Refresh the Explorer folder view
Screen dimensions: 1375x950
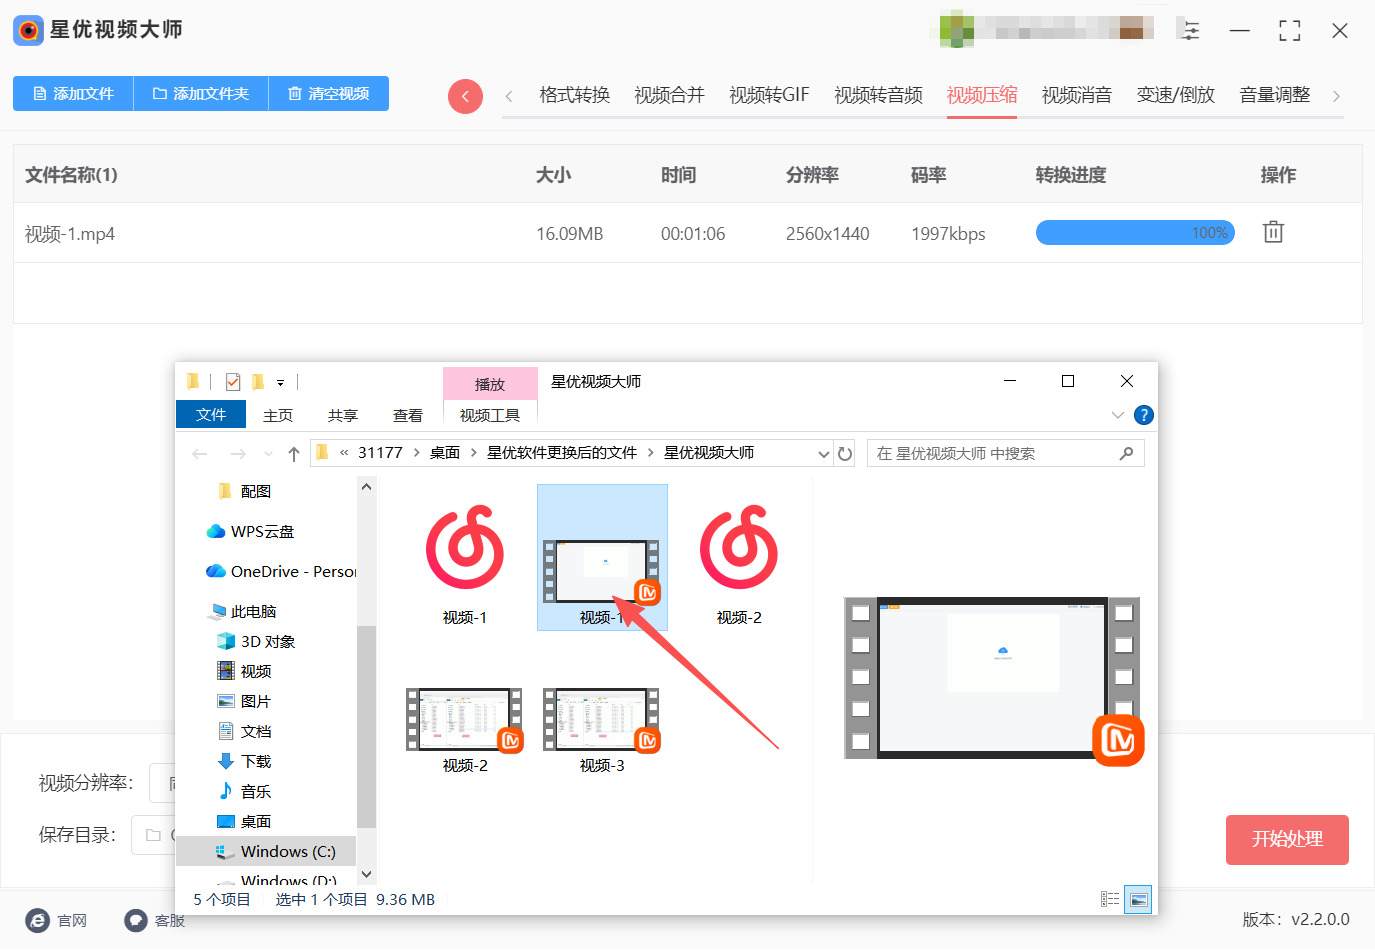[x=845, y=454]
